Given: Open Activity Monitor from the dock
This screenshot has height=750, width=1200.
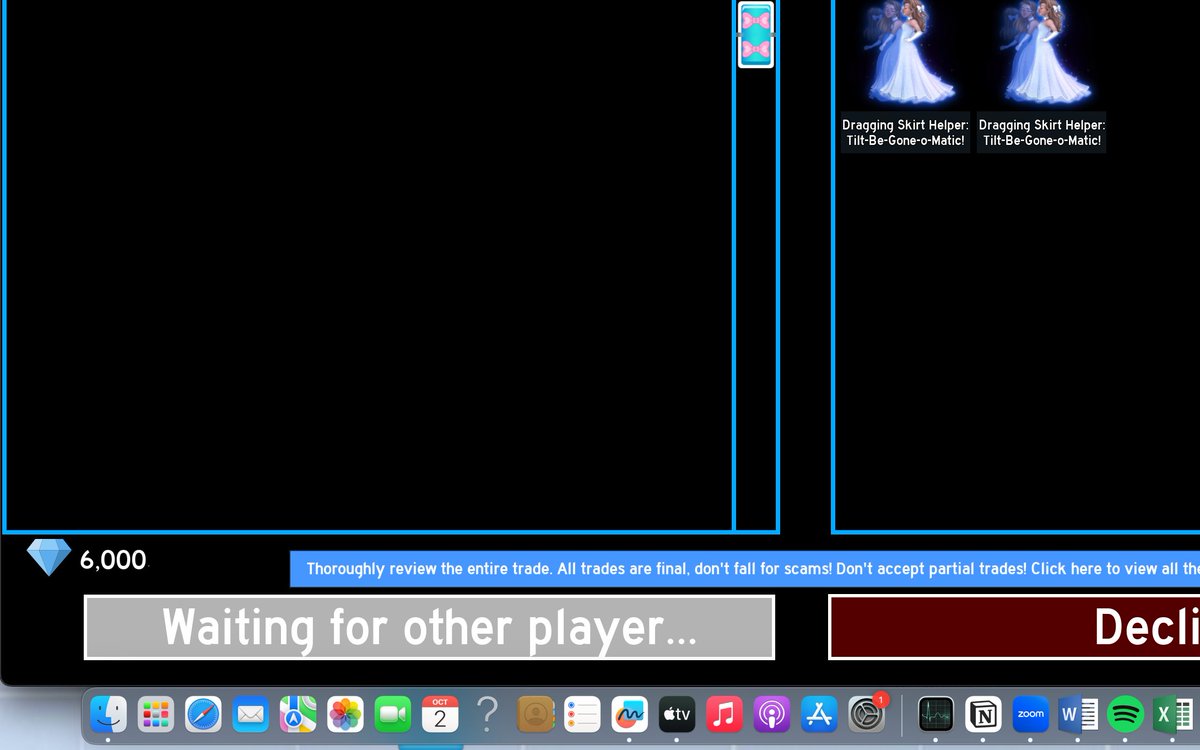Looking at the screenshot, I should (x=936, y=714).
